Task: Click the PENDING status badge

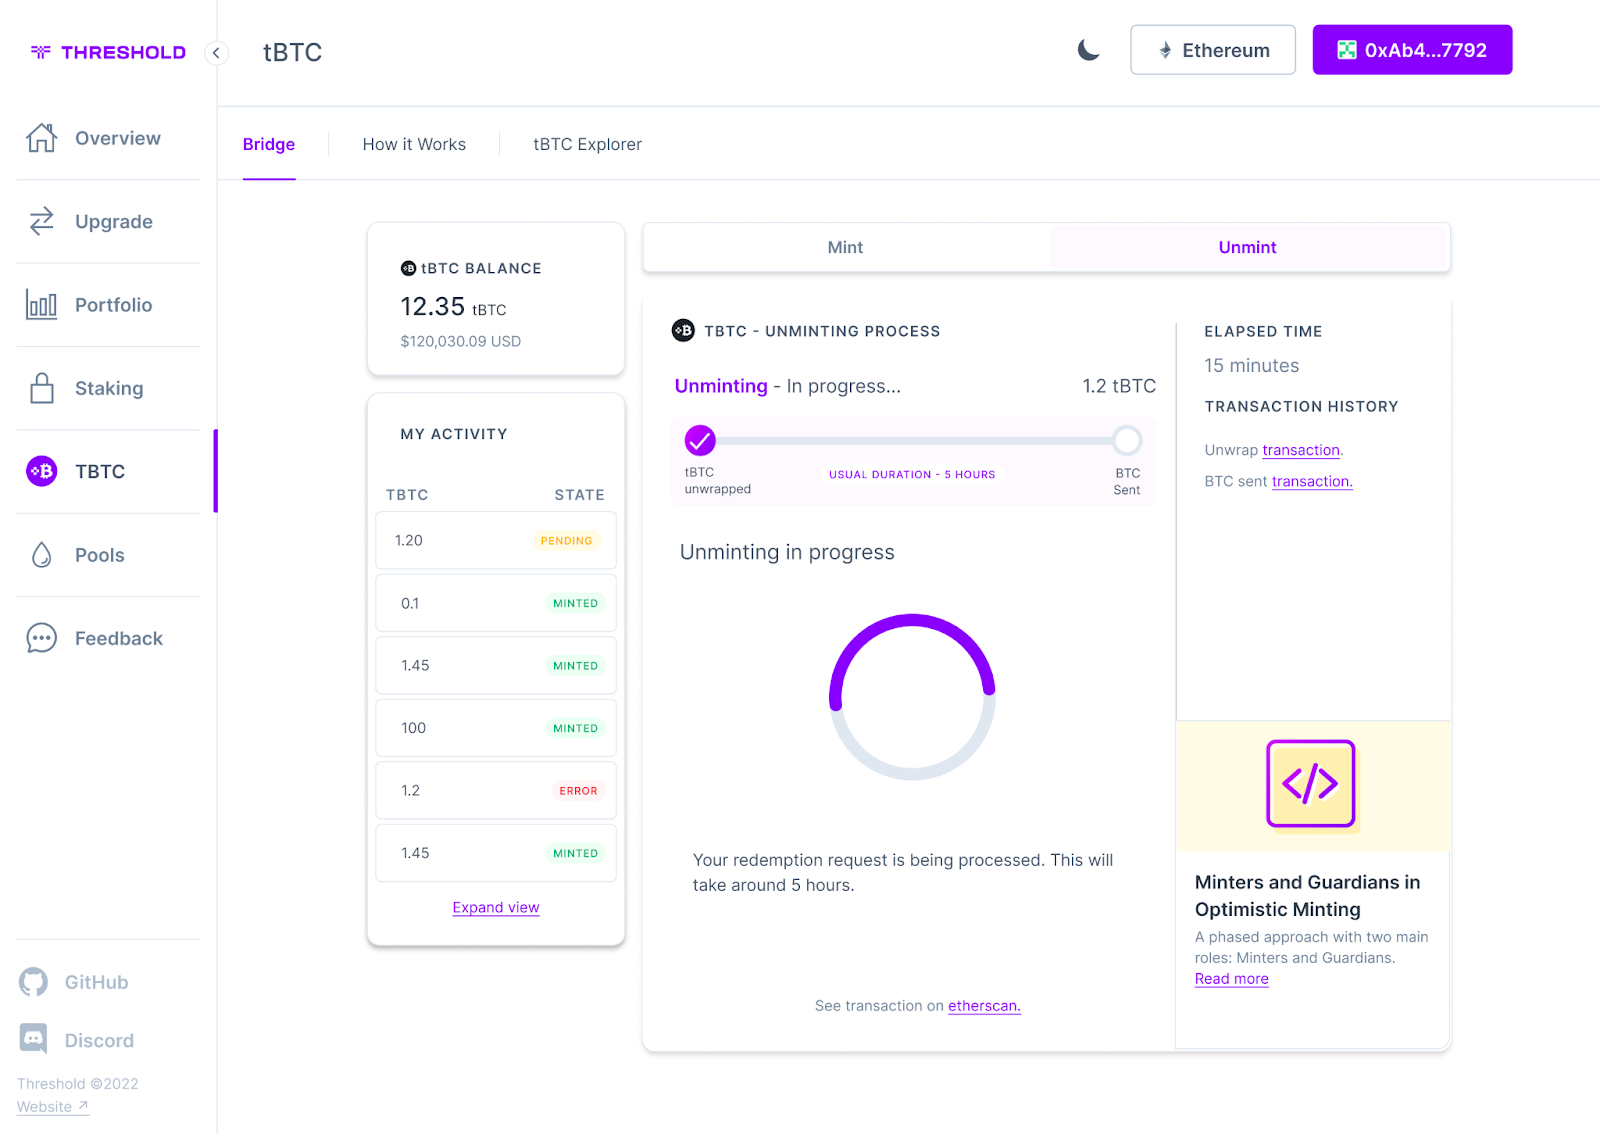Action: tap(566, 541)
